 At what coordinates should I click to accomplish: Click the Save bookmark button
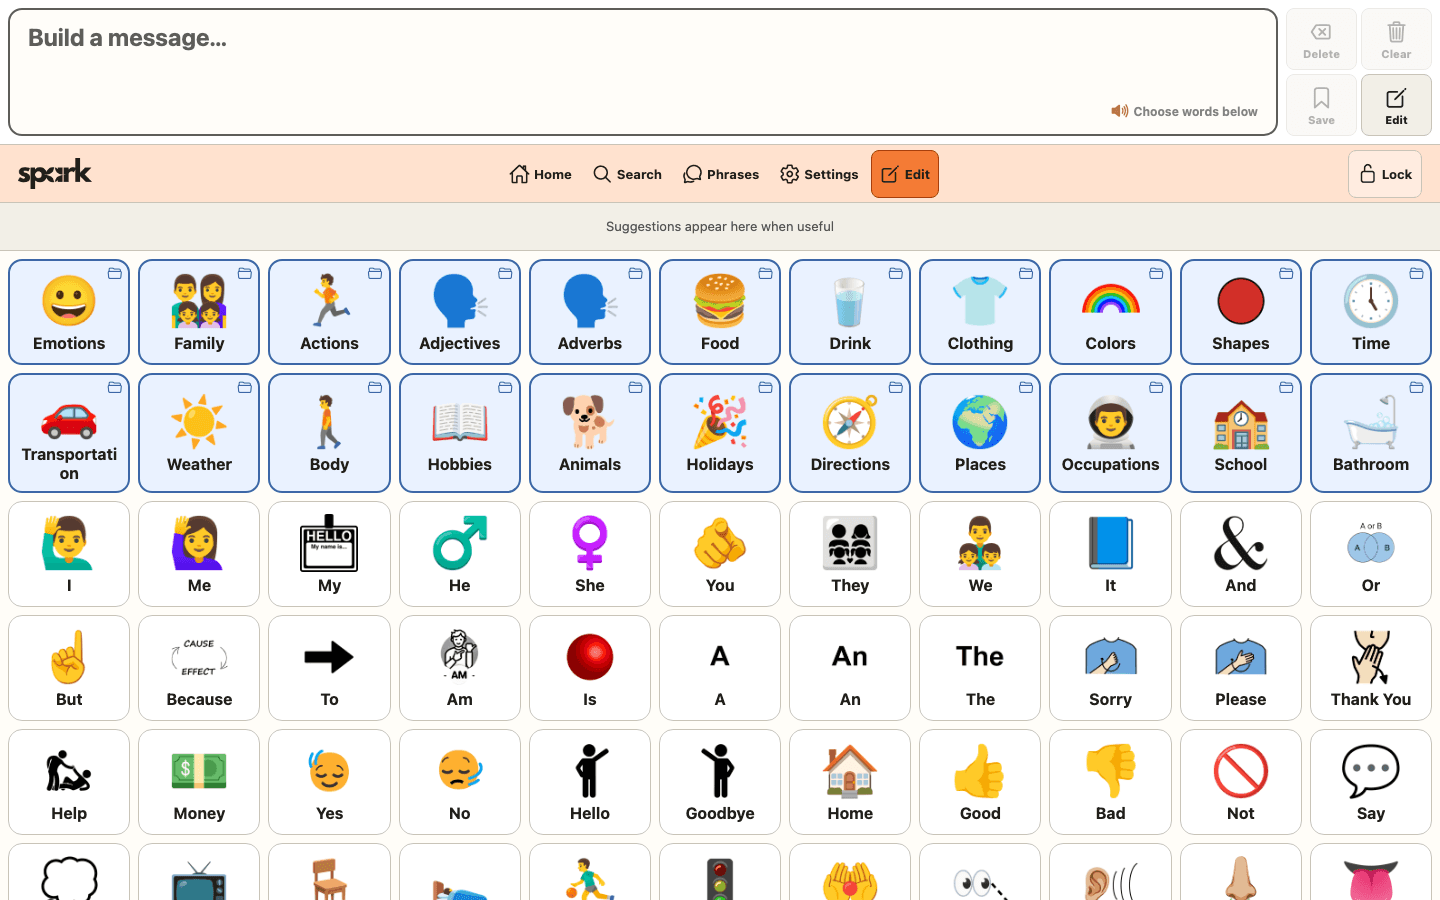(x=1321, y=105)
